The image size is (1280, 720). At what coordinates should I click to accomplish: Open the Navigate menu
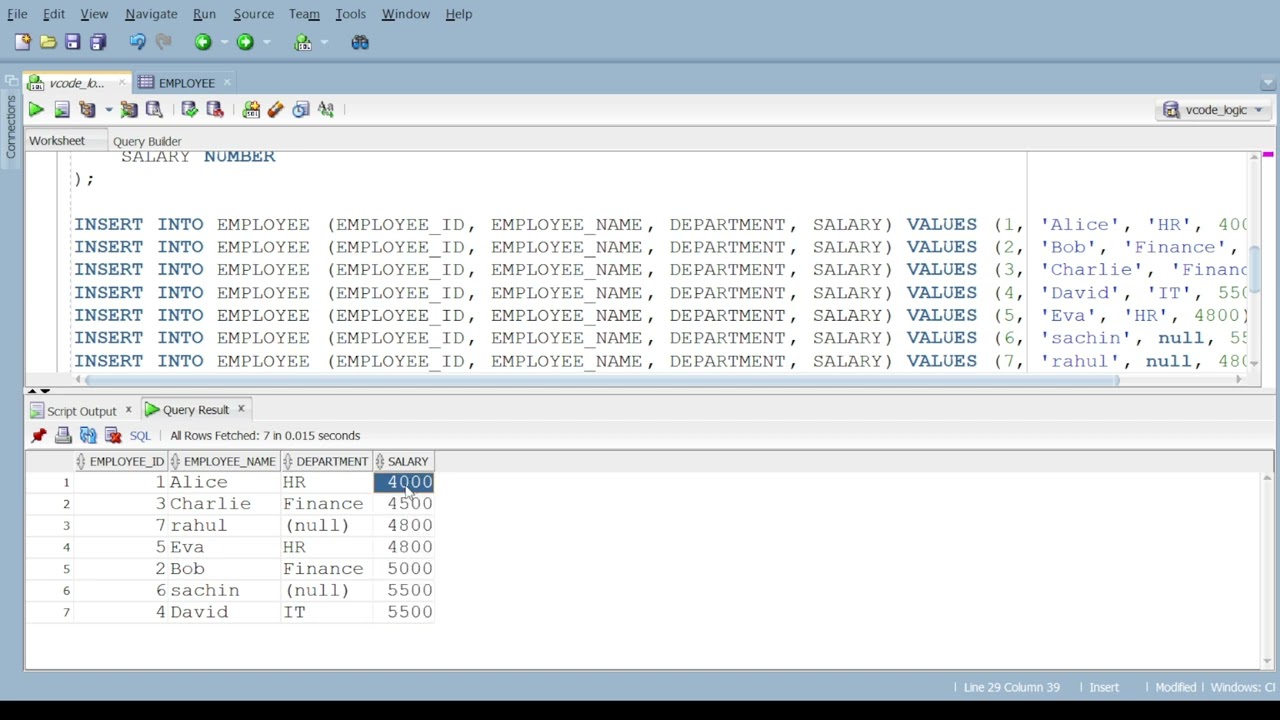pyautogui.click(x=151, y=14)
